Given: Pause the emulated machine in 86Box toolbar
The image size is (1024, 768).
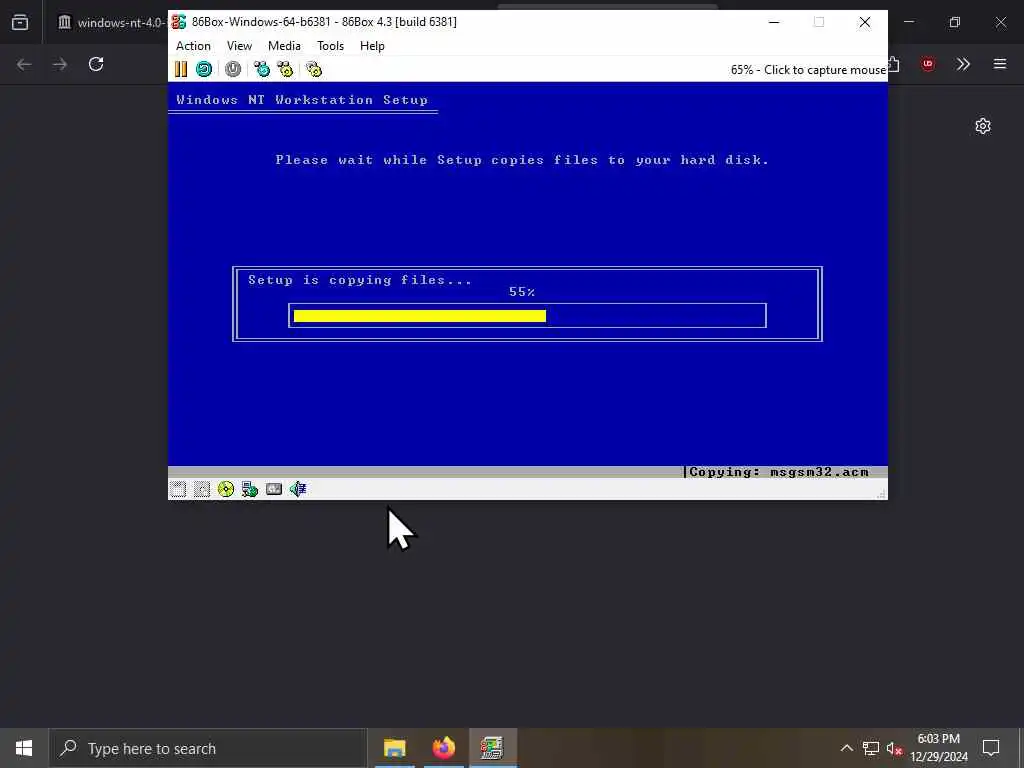Looking at the screenshot, I should coord(181,69).
